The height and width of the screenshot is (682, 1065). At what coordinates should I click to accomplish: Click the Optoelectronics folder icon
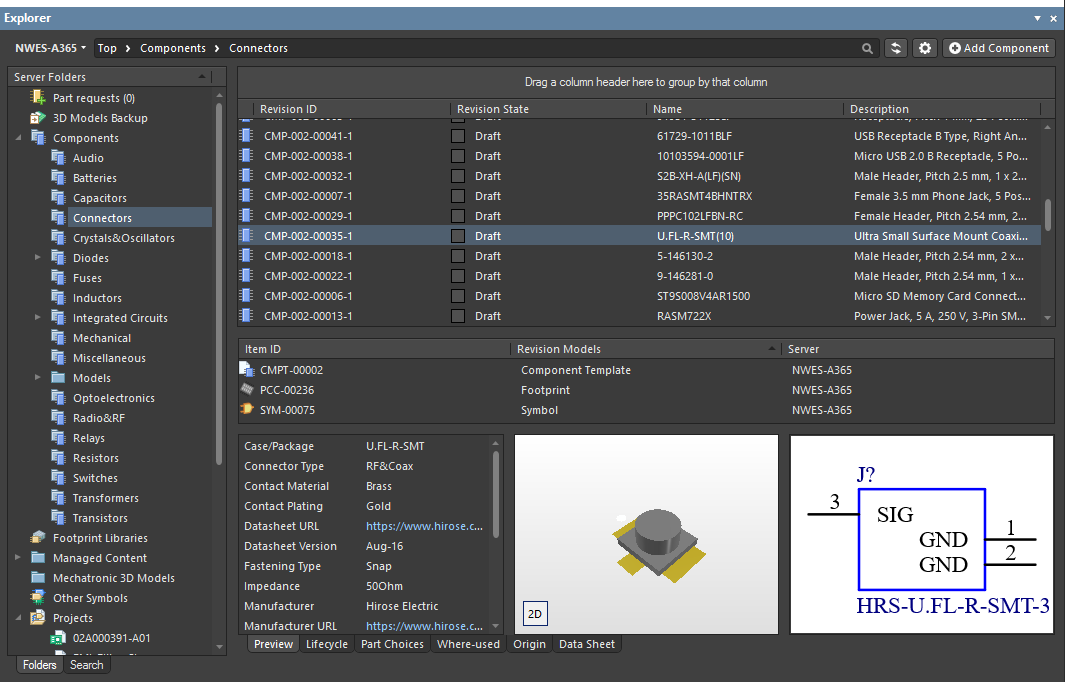[x=58, y=397]
